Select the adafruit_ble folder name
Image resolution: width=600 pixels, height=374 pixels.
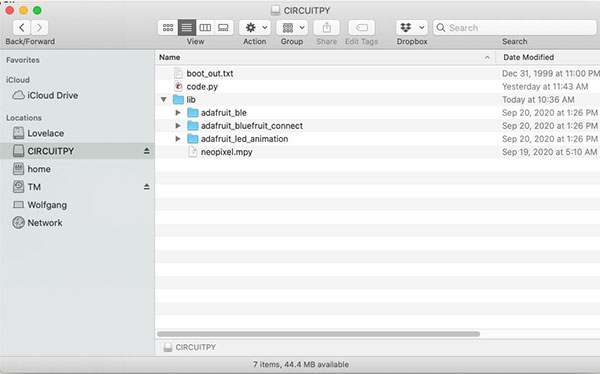point(224,113)
